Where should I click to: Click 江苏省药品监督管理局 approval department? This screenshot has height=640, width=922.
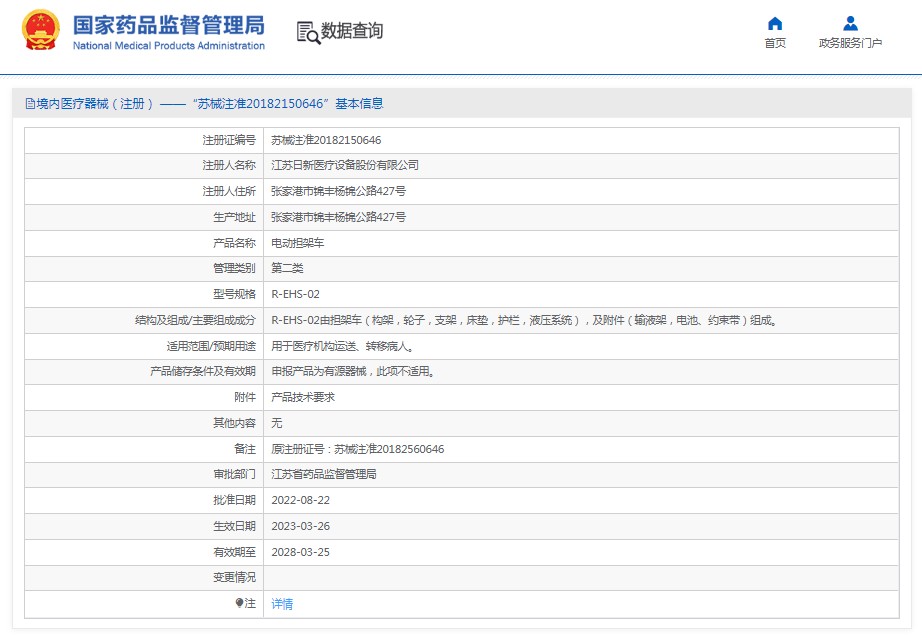coord(323,474)
